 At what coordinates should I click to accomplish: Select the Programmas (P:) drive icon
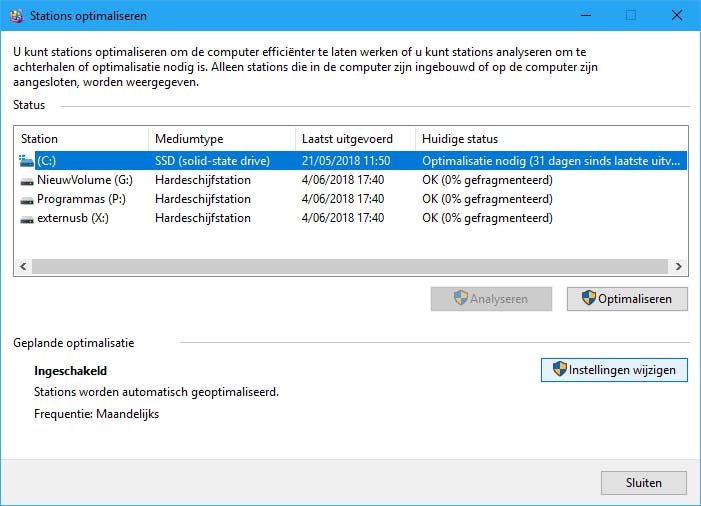coord(27,200)
